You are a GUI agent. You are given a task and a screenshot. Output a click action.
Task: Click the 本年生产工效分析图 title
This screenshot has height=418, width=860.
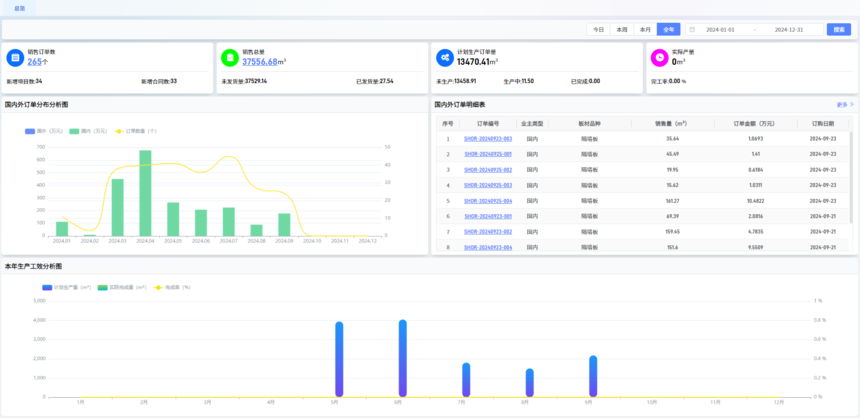pos(33,266)
